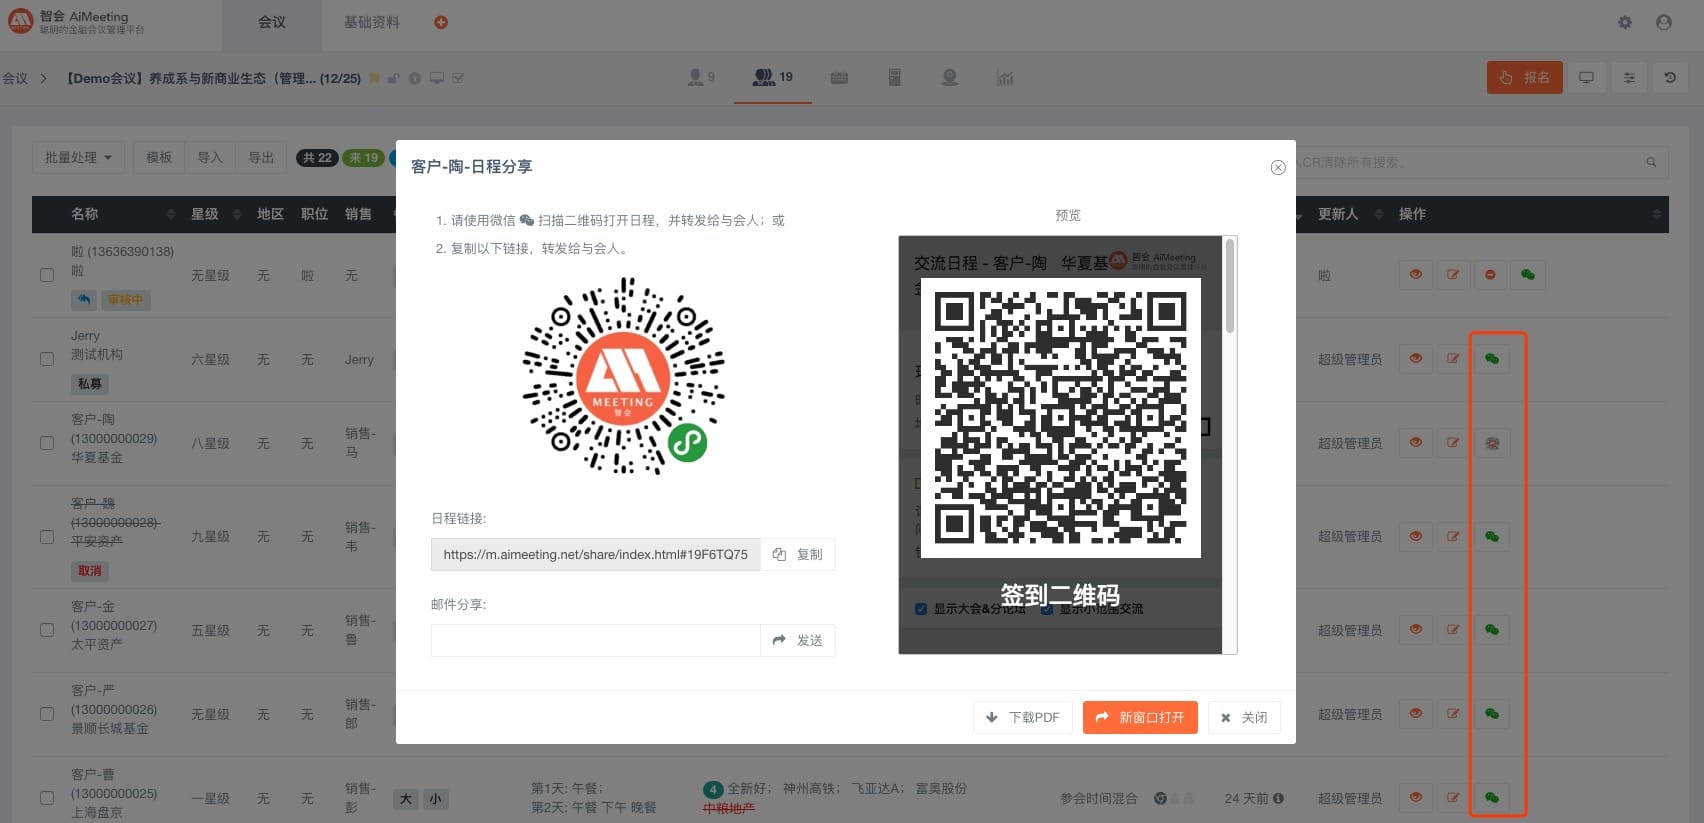Click the history revert icon button
Image resolution: width=1704 pixels, height=823 pixels.
[x=1670, y=77]
